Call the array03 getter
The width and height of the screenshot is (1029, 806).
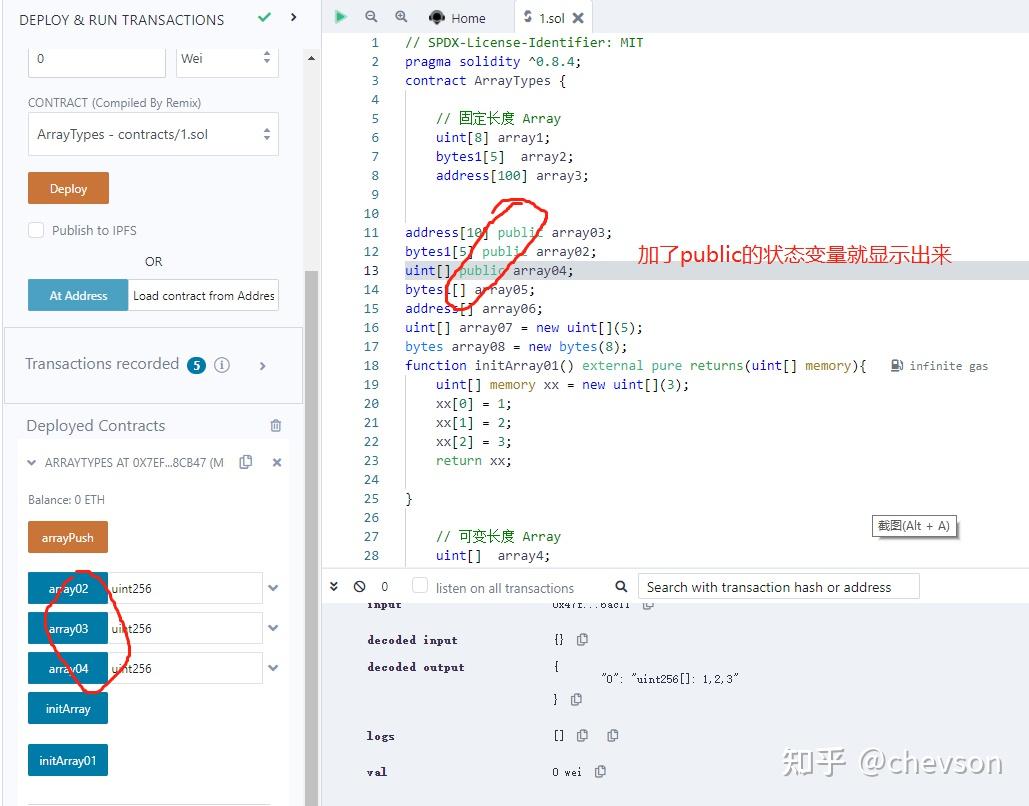[x=68, y=629]
